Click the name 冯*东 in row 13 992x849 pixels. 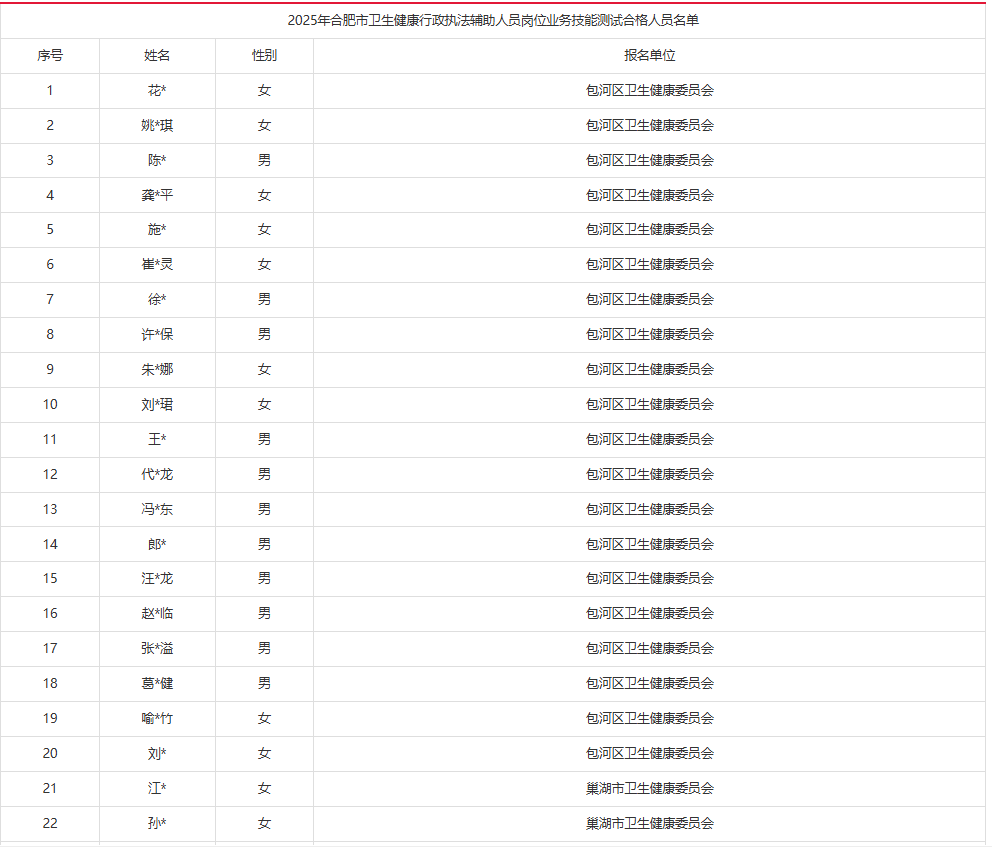(157, 509)
